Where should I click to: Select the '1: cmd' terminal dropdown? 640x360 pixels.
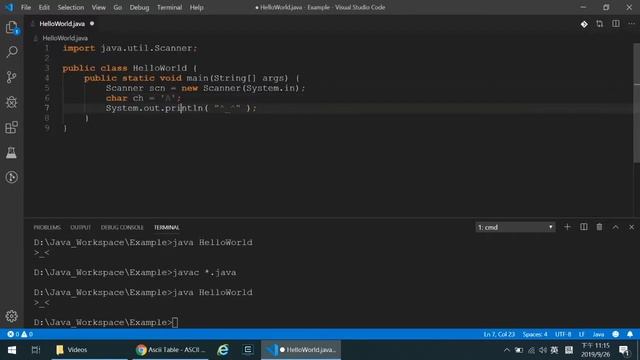pyautogui.click(x=515, y=227)
